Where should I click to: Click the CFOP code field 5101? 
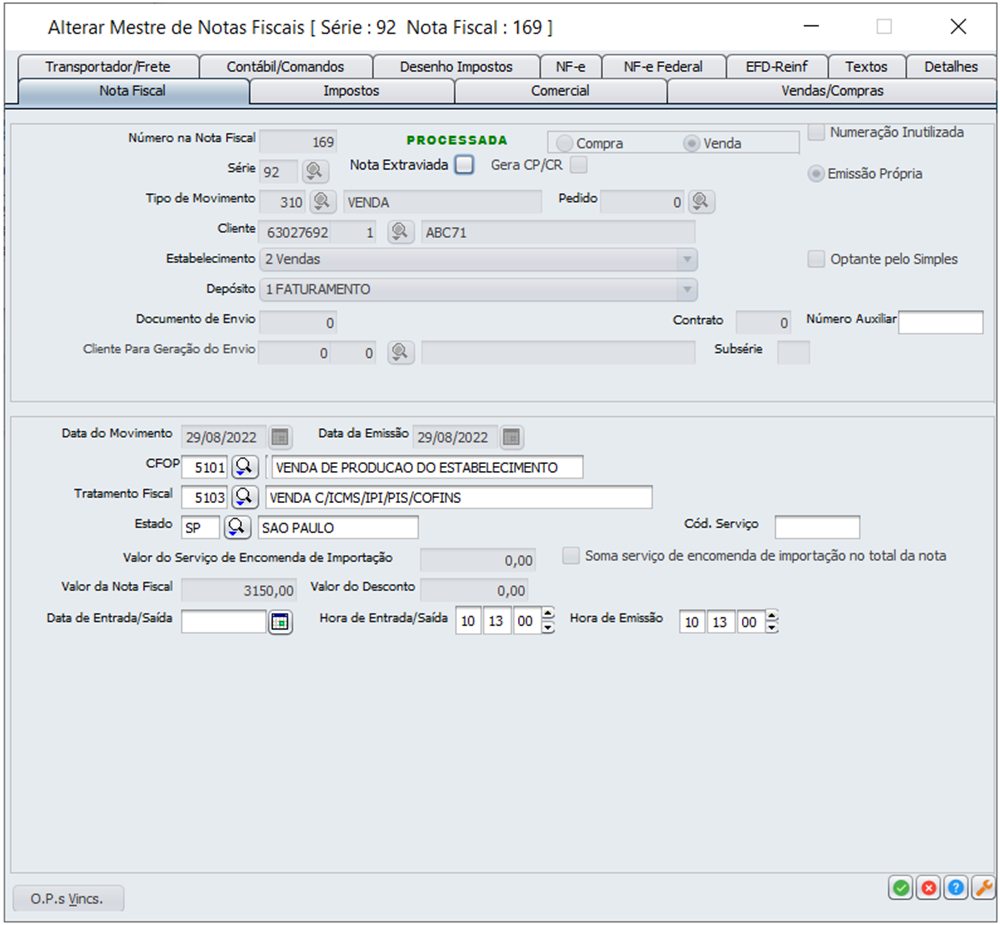[x=205, y=468]
